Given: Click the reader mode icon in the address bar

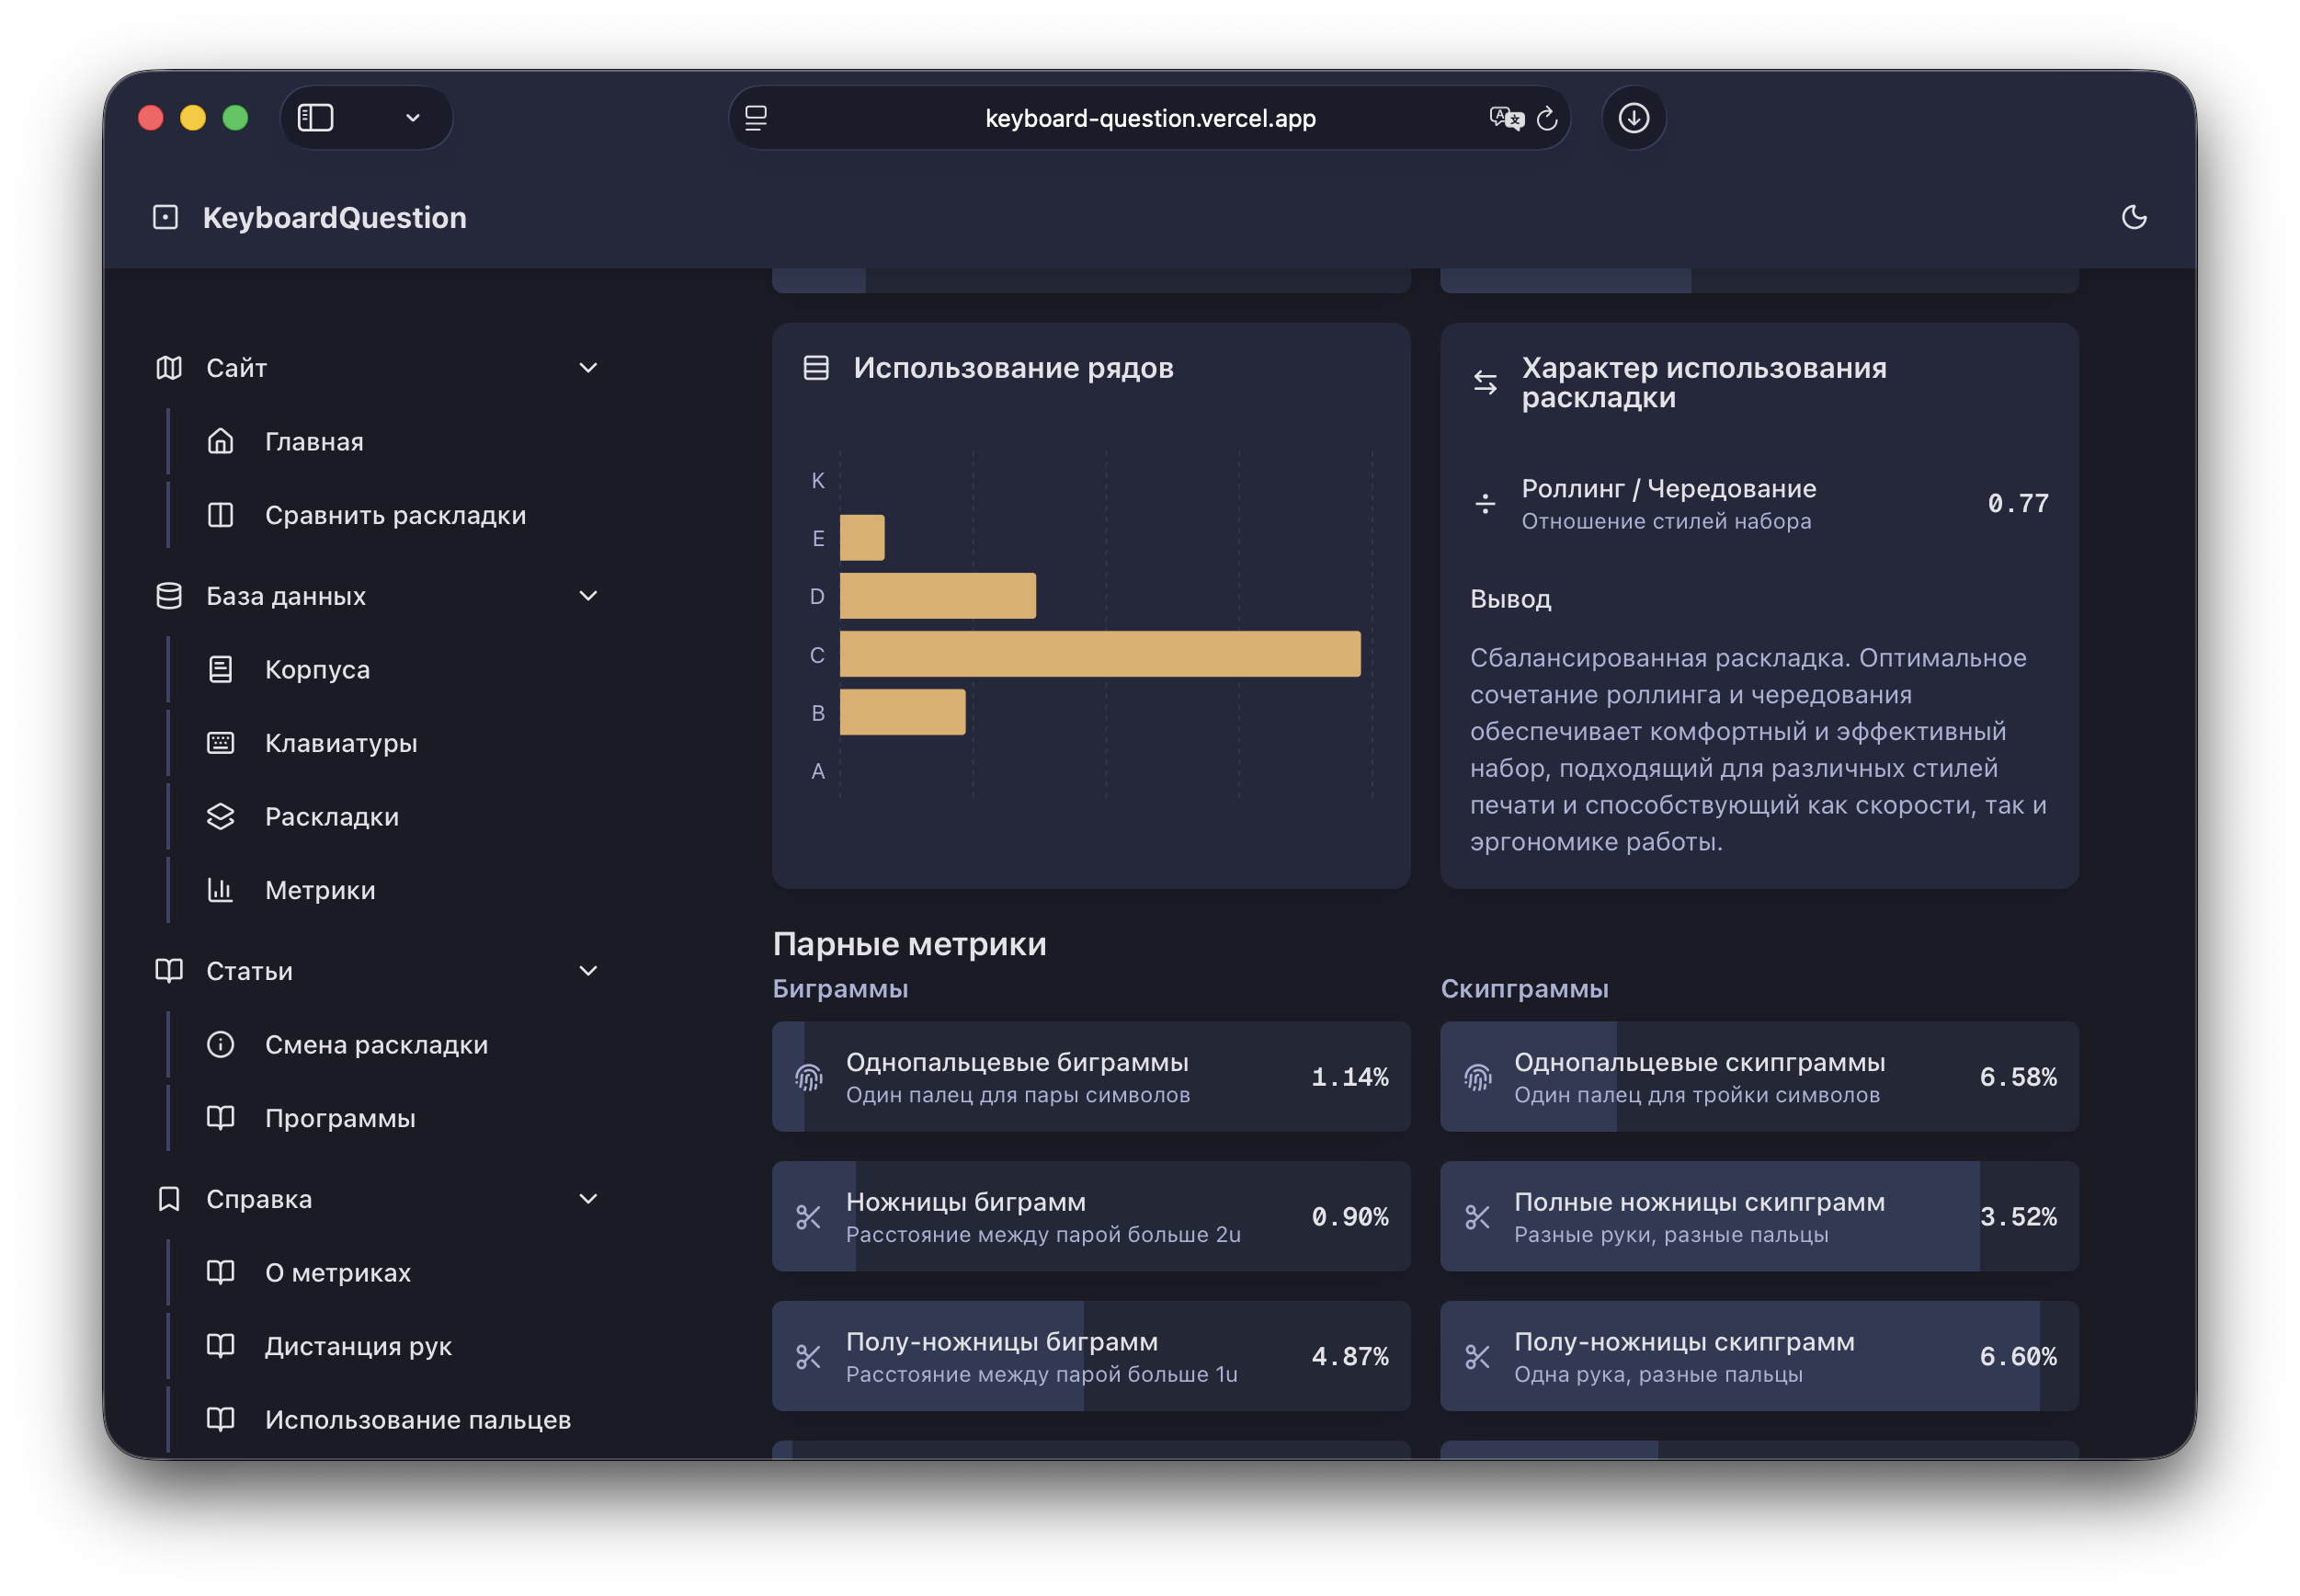Looking at the screenshot, I should (756, 118).
